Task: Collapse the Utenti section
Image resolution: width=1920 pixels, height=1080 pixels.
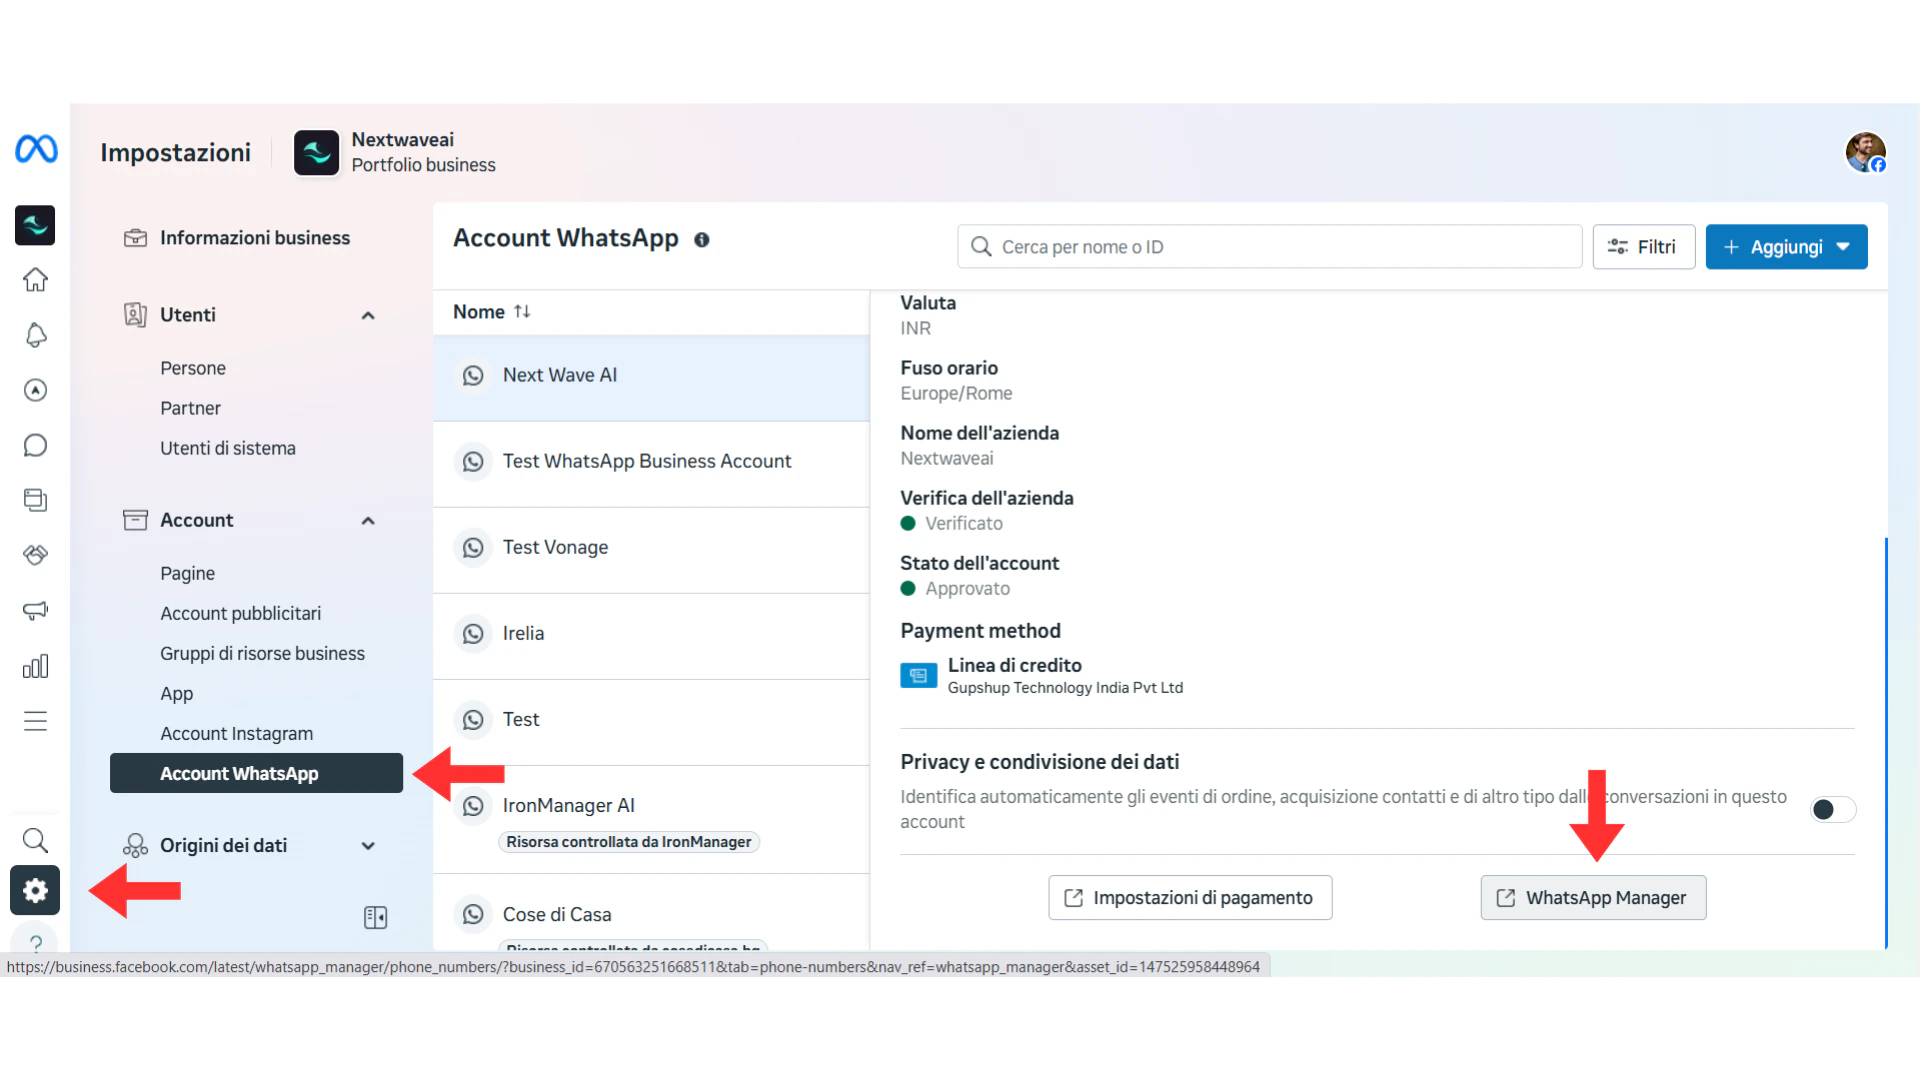Action: [x=368, y=315]
